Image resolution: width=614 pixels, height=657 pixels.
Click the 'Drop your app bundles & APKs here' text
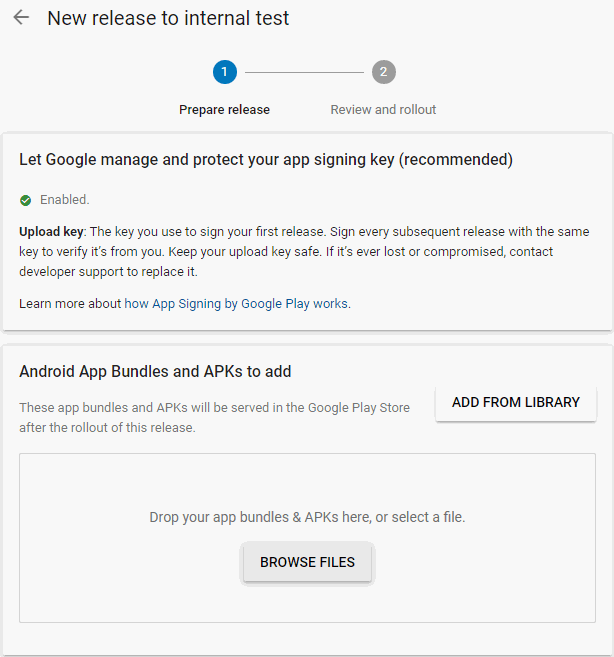coord(307,517)
